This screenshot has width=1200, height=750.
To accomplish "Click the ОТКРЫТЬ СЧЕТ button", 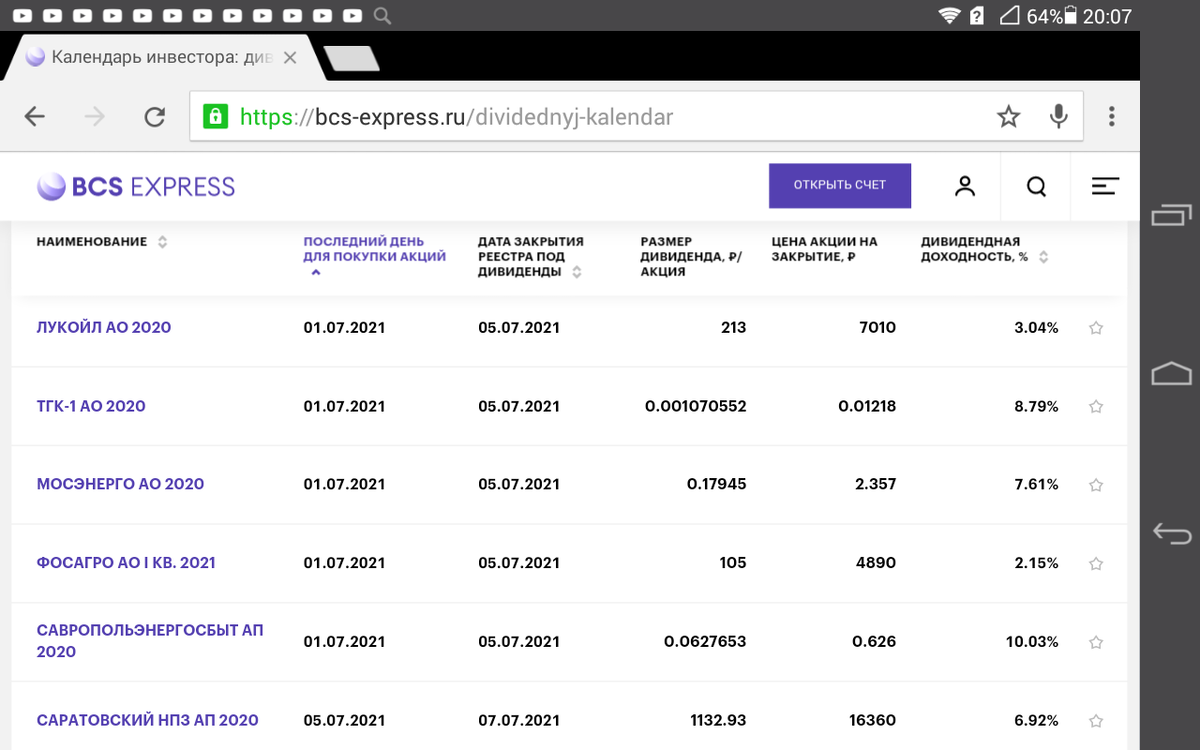I will coord(840,186).
